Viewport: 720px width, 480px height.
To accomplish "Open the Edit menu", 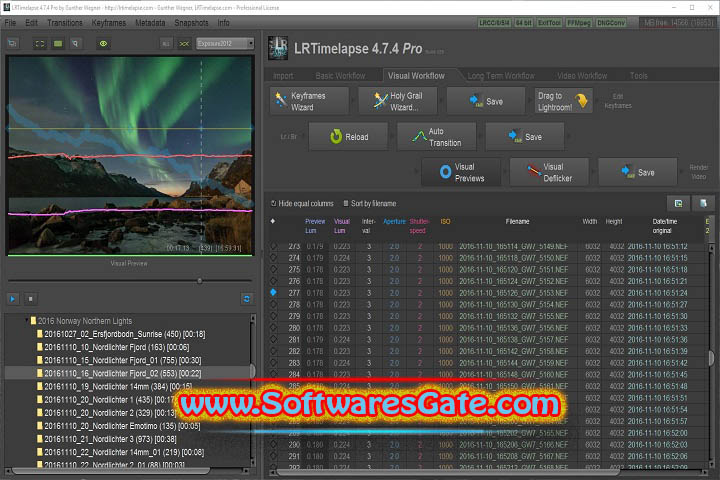I will click(31, 23).
